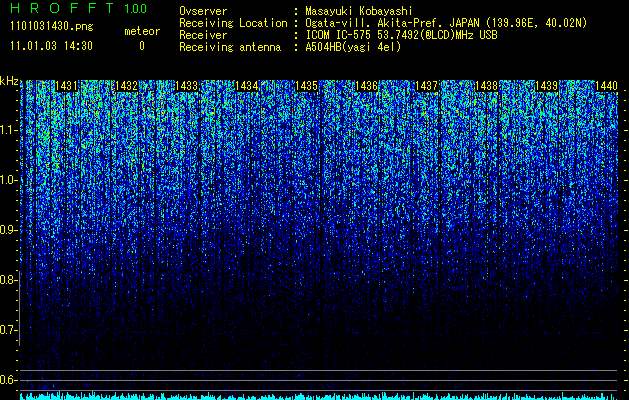The height and width of the screenshot is (400, 629).
Task: Click the cyan signal level graph at bottom
Action: (x=319, y=396)
